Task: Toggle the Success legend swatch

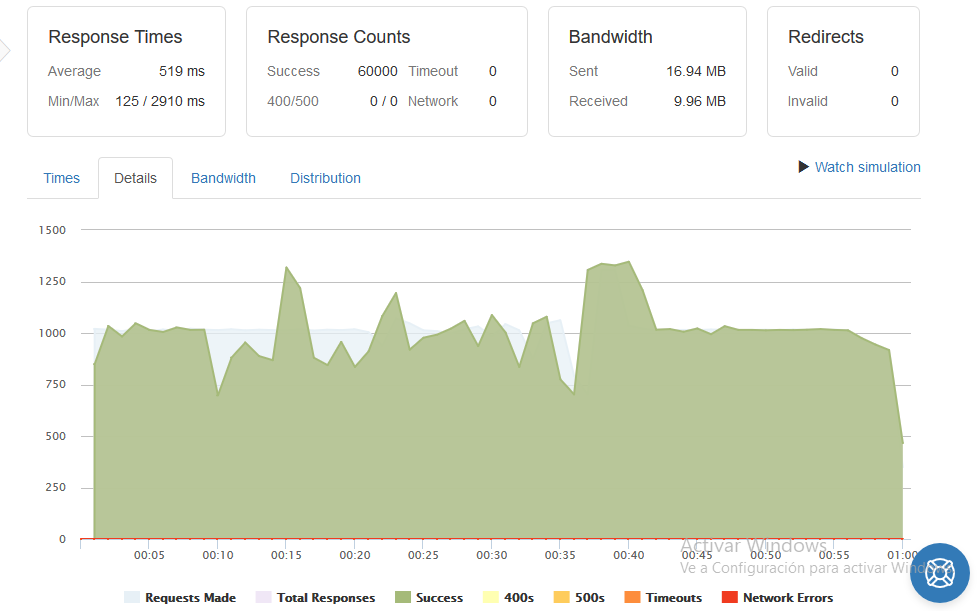Action: coord(403,597)
